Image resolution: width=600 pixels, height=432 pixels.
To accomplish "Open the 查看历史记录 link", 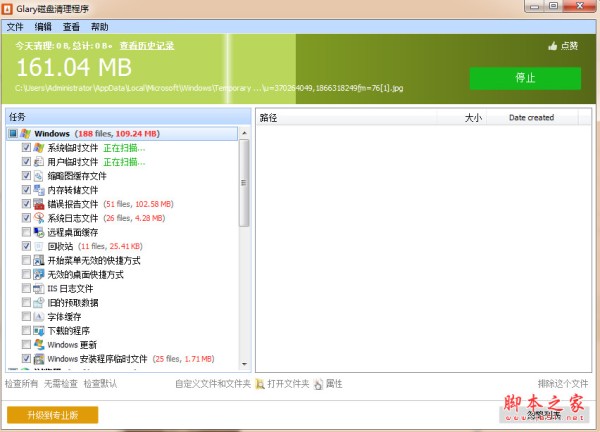I will (x=147, y=46).
